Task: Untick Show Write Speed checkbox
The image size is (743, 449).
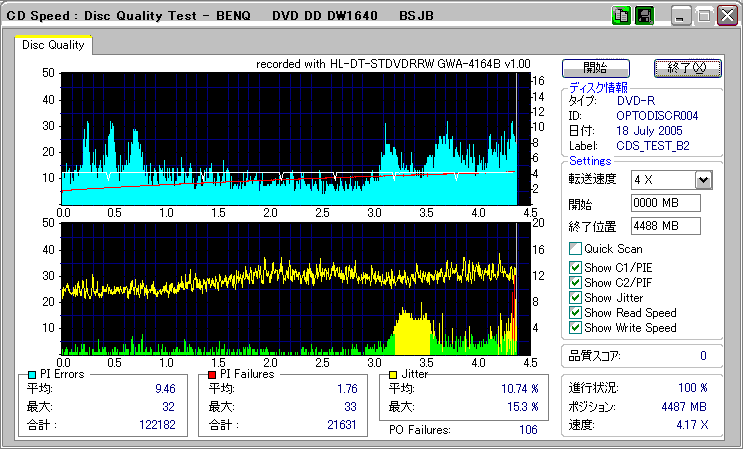Action: point(575,327)
